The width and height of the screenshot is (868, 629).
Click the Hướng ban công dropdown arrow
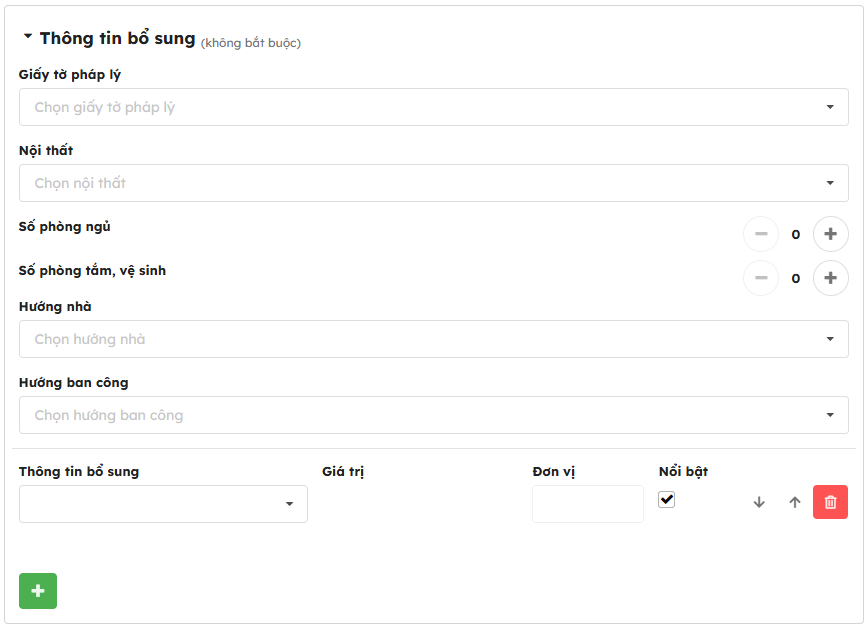[x=830, y=415]
